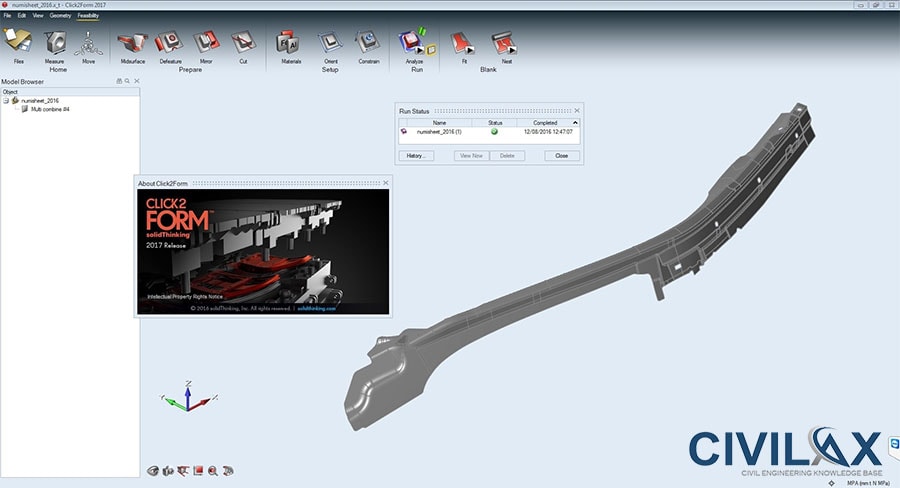Click the Name column header in Run Status
The width and height of the screenshot is (900, 488).
439,123
